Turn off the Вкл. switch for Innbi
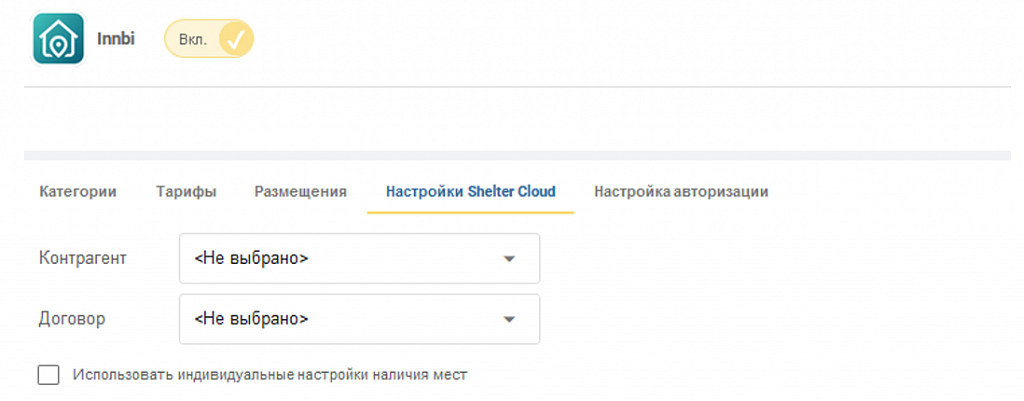This screenshot has width=1024, height=401. (208, 39)
